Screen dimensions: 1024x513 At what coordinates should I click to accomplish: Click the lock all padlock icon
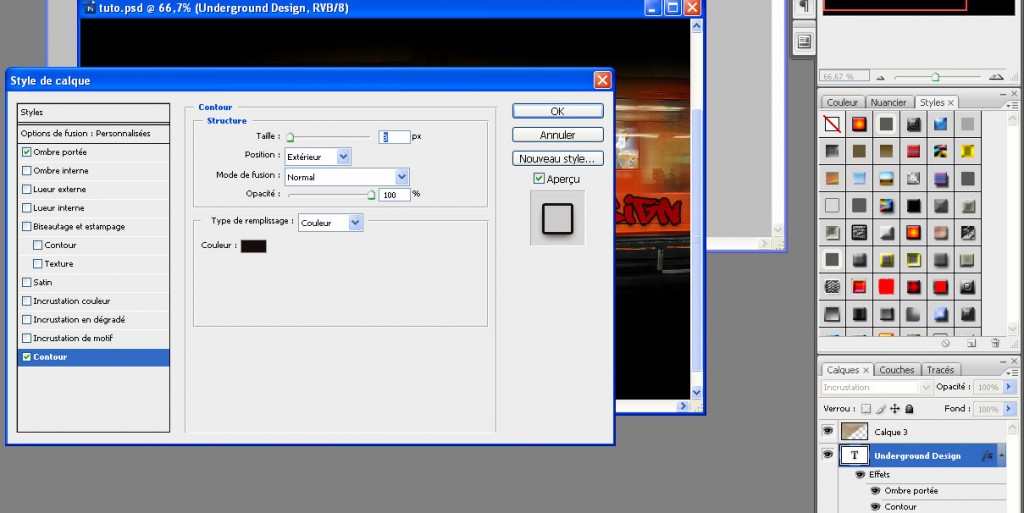(x=909, y=409)
